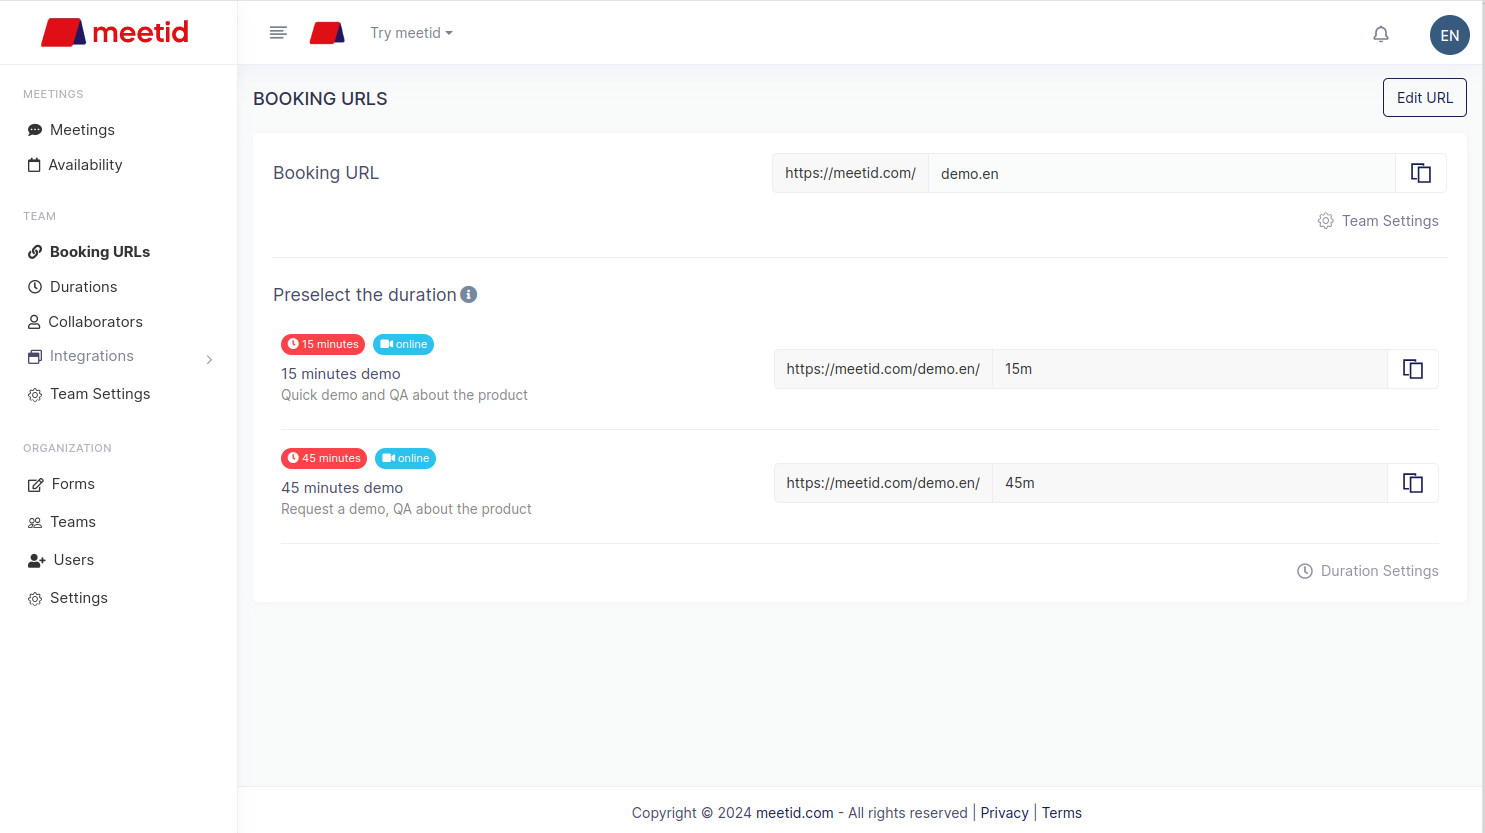The image size is (1485, 833).
Task: Select Booking URLs in the sidebar
Action: [x=89, y=252]
